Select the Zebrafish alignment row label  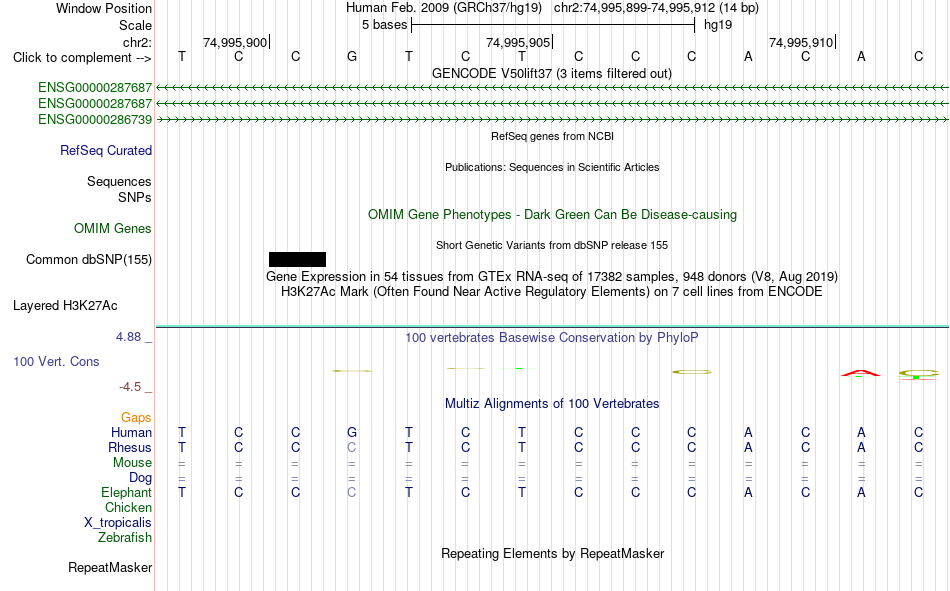point(125,537)
